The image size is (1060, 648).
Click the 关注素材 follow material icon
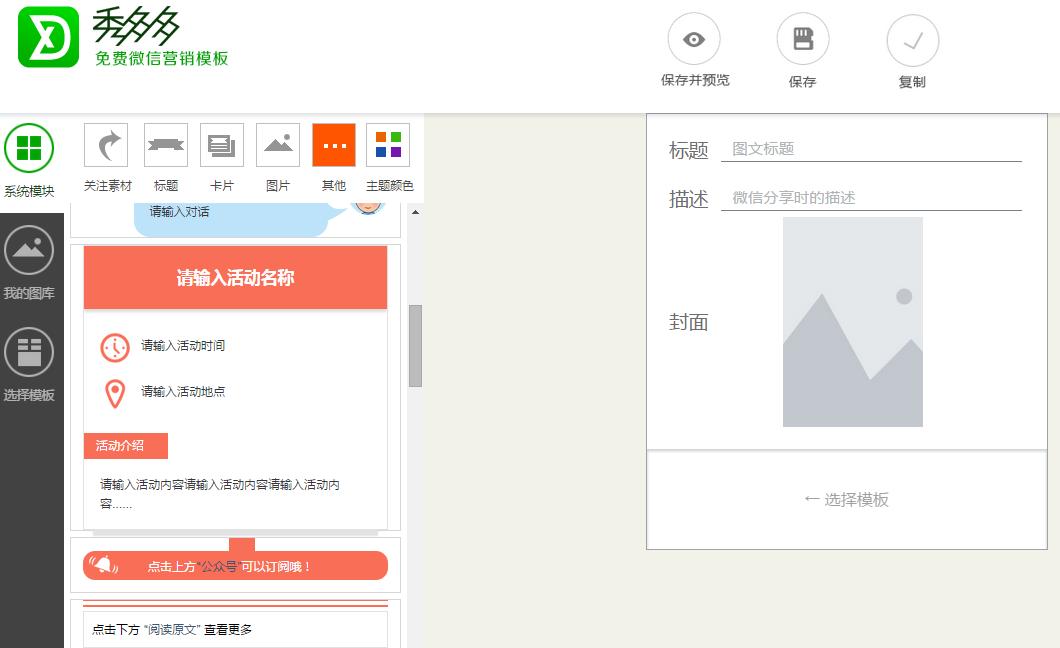point(105,143)
